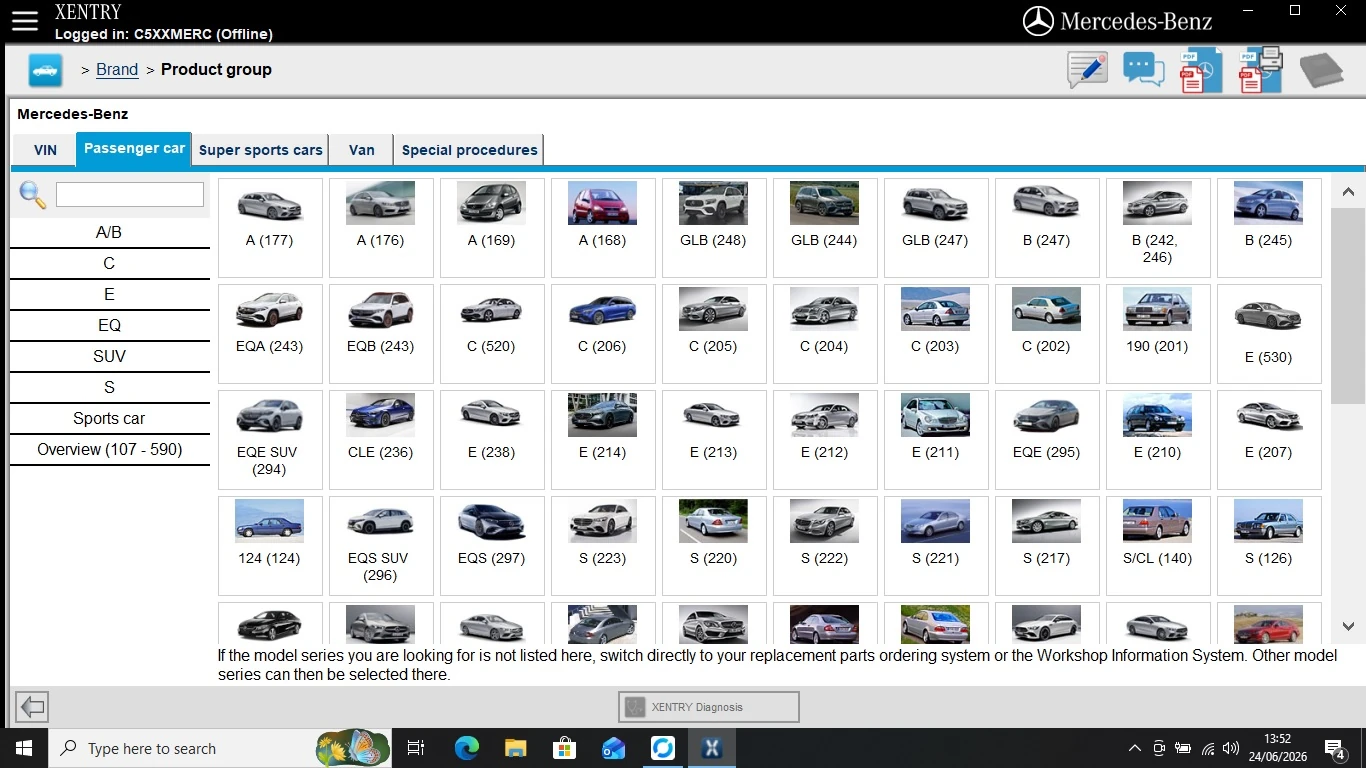This screenshot has width=1366, height=768.
Task: Select the 124 (124) model series
Action: click(x=270, y=546)
